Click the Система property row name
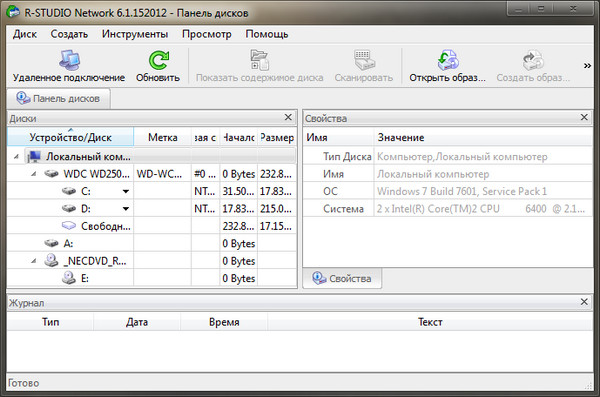This screenshot has height=397, width=600. 343,209
